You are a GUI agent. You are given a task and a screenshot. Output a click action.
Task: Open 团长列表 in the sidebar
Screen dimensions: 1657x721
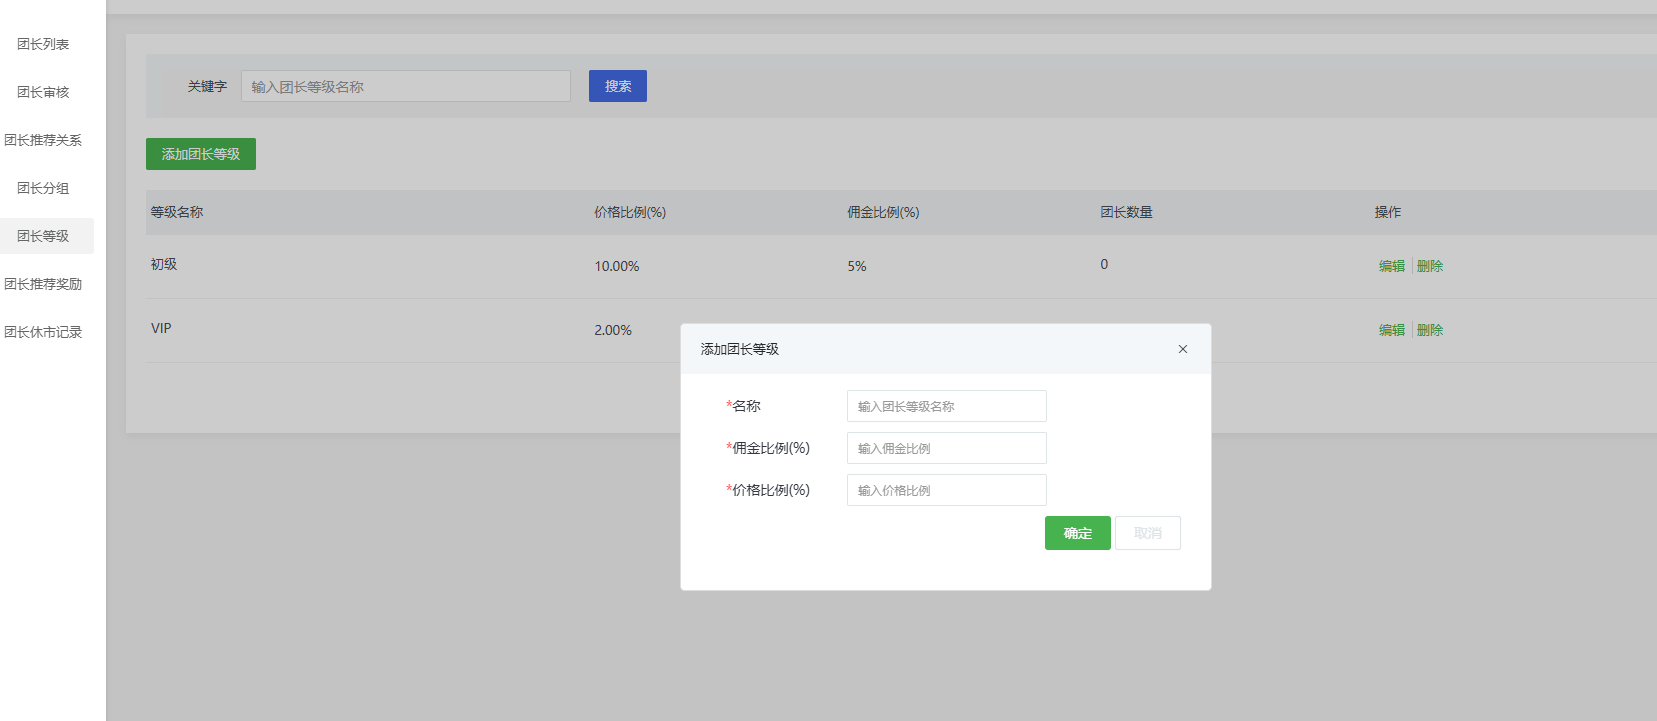(x=43, y=44)
